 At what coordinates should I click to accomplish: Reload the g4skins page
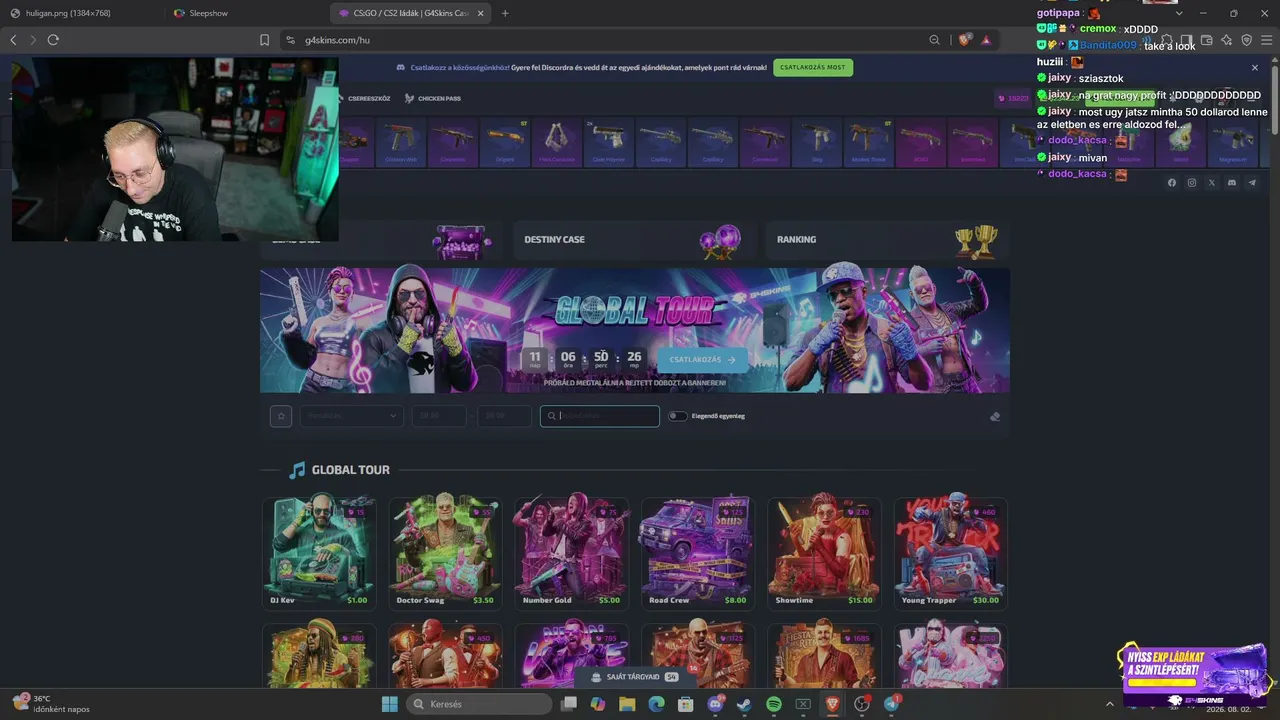tap(53, 40)
